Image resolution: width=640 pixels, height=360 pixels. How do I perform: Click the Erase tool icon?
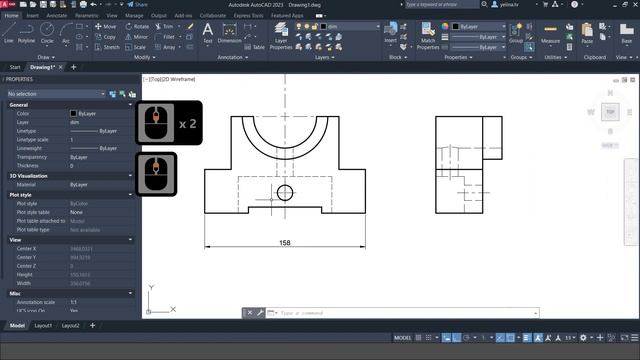pos(190,26)
